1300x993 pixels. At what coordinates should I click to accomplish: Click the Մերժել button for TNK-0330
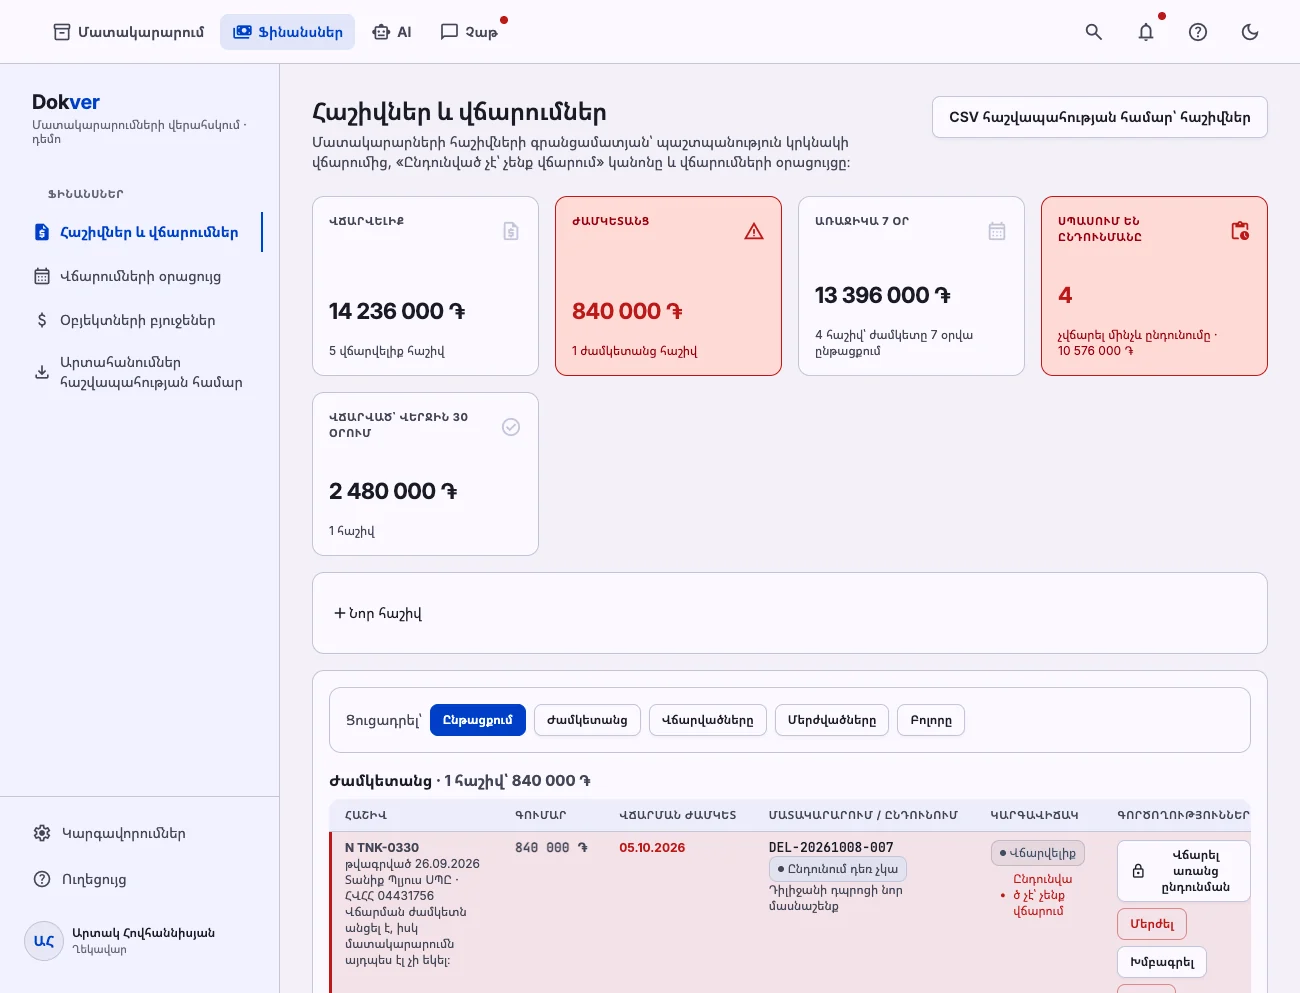tap(1152, 924)
